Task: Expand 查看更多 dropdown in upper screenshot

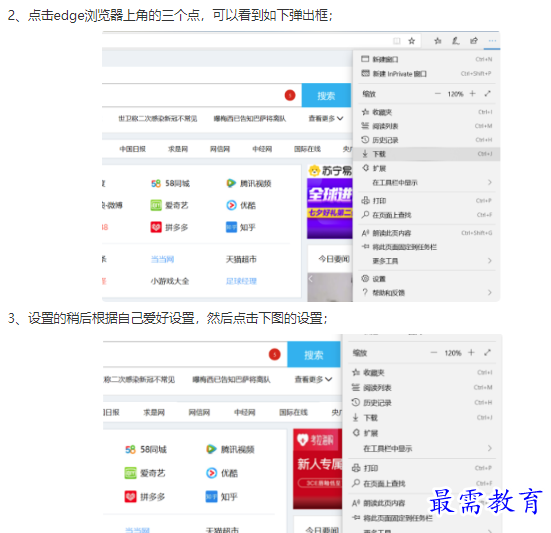Action: (x=326, y=118)
